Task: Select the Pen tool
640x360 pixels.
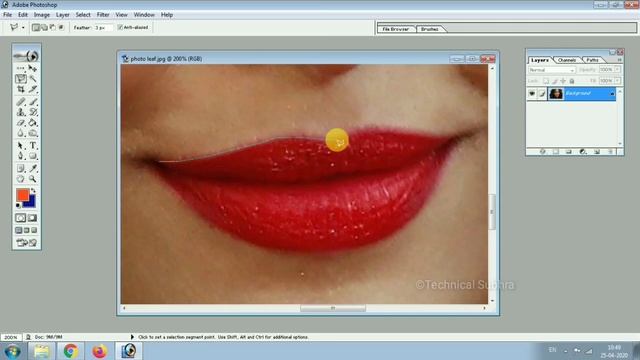Action: [x=20, y=156]
